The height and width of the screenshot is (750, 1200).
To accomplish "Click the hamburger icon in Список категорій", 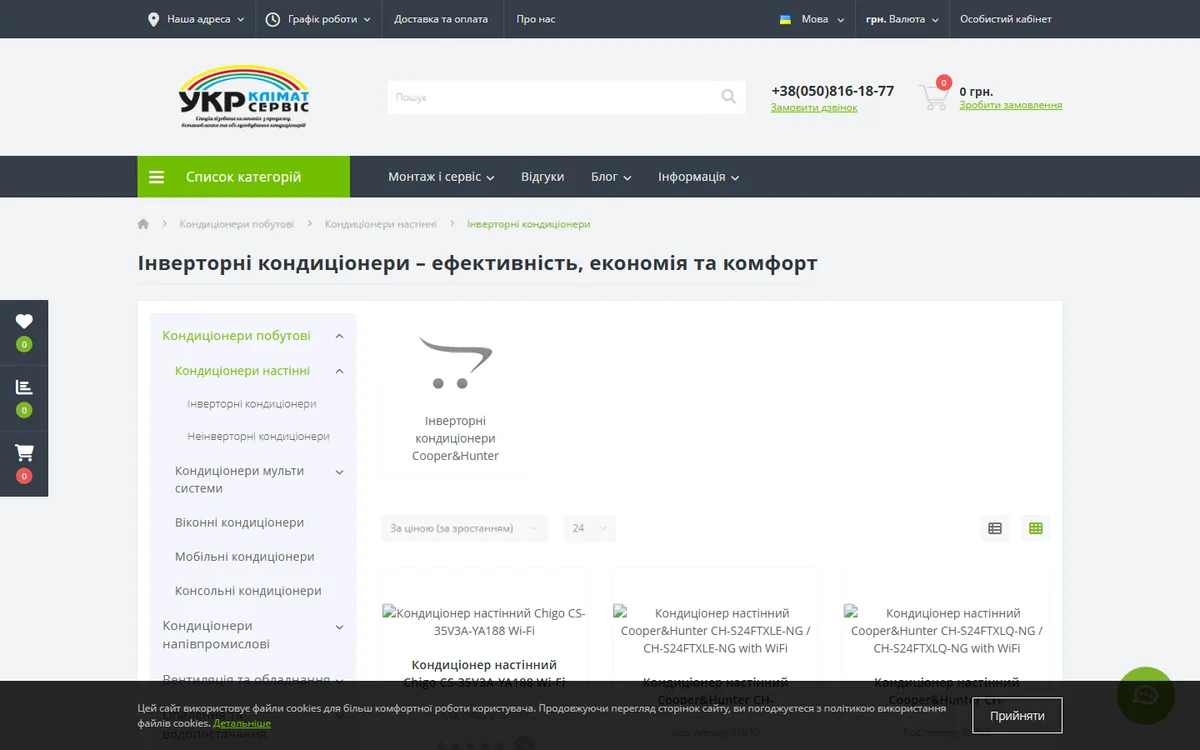I will click(x=156, y=177).
